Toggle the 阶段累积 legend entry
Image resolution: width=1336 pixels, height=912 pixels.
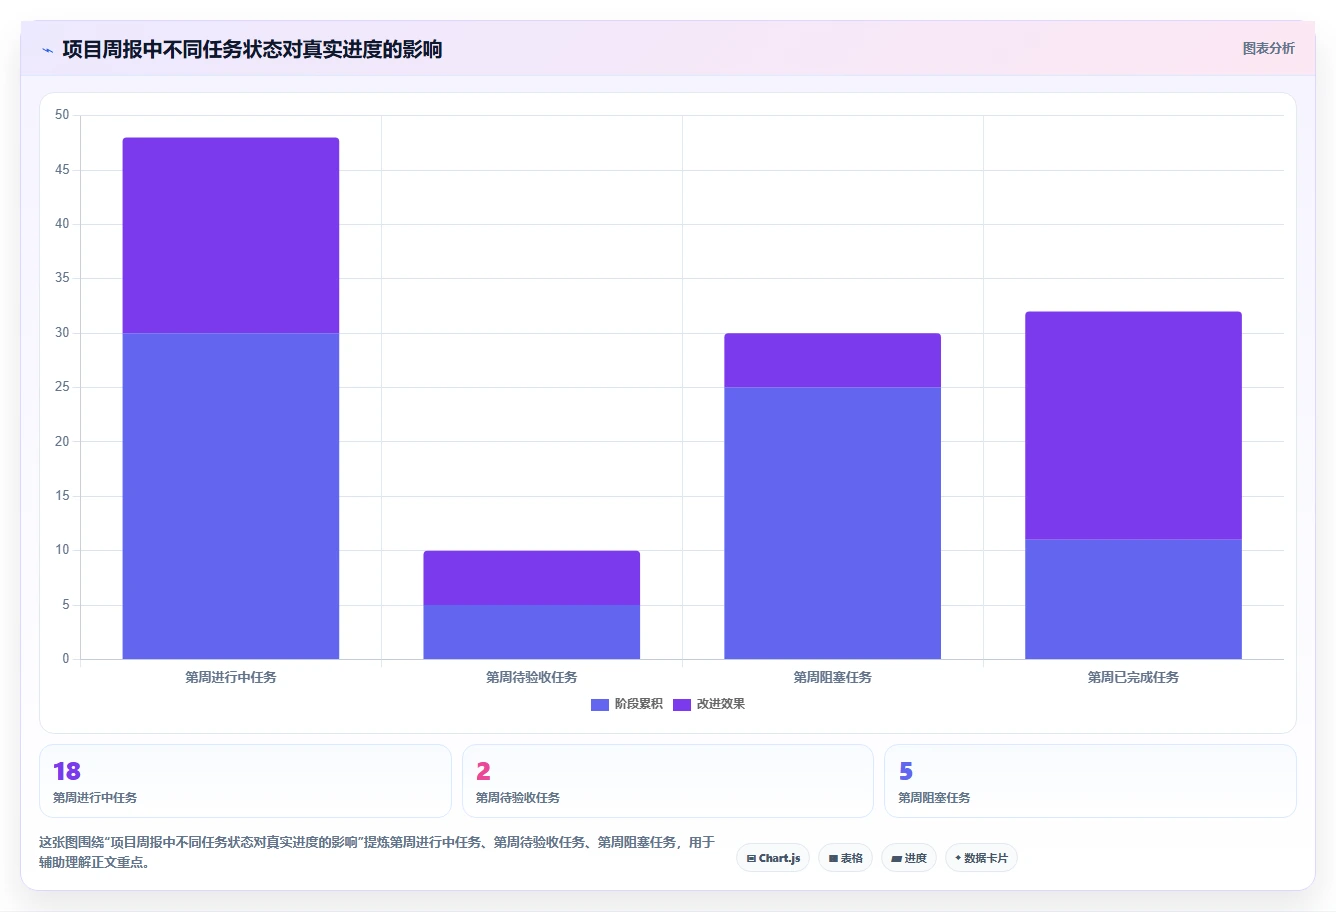[x=627, y=704]
